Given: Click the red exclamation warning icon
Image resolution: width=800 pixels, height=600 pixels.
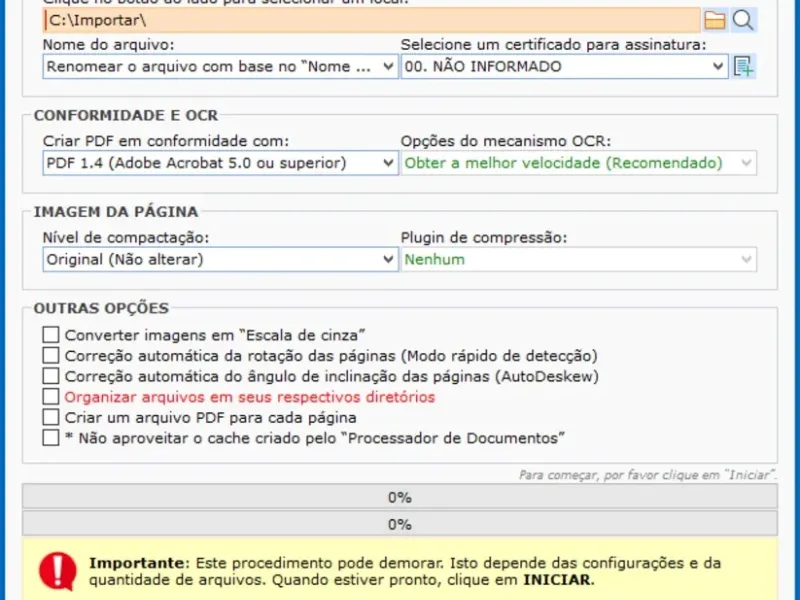Looking at the screenshot, I should pyautogui.click(x=58, y=571).
